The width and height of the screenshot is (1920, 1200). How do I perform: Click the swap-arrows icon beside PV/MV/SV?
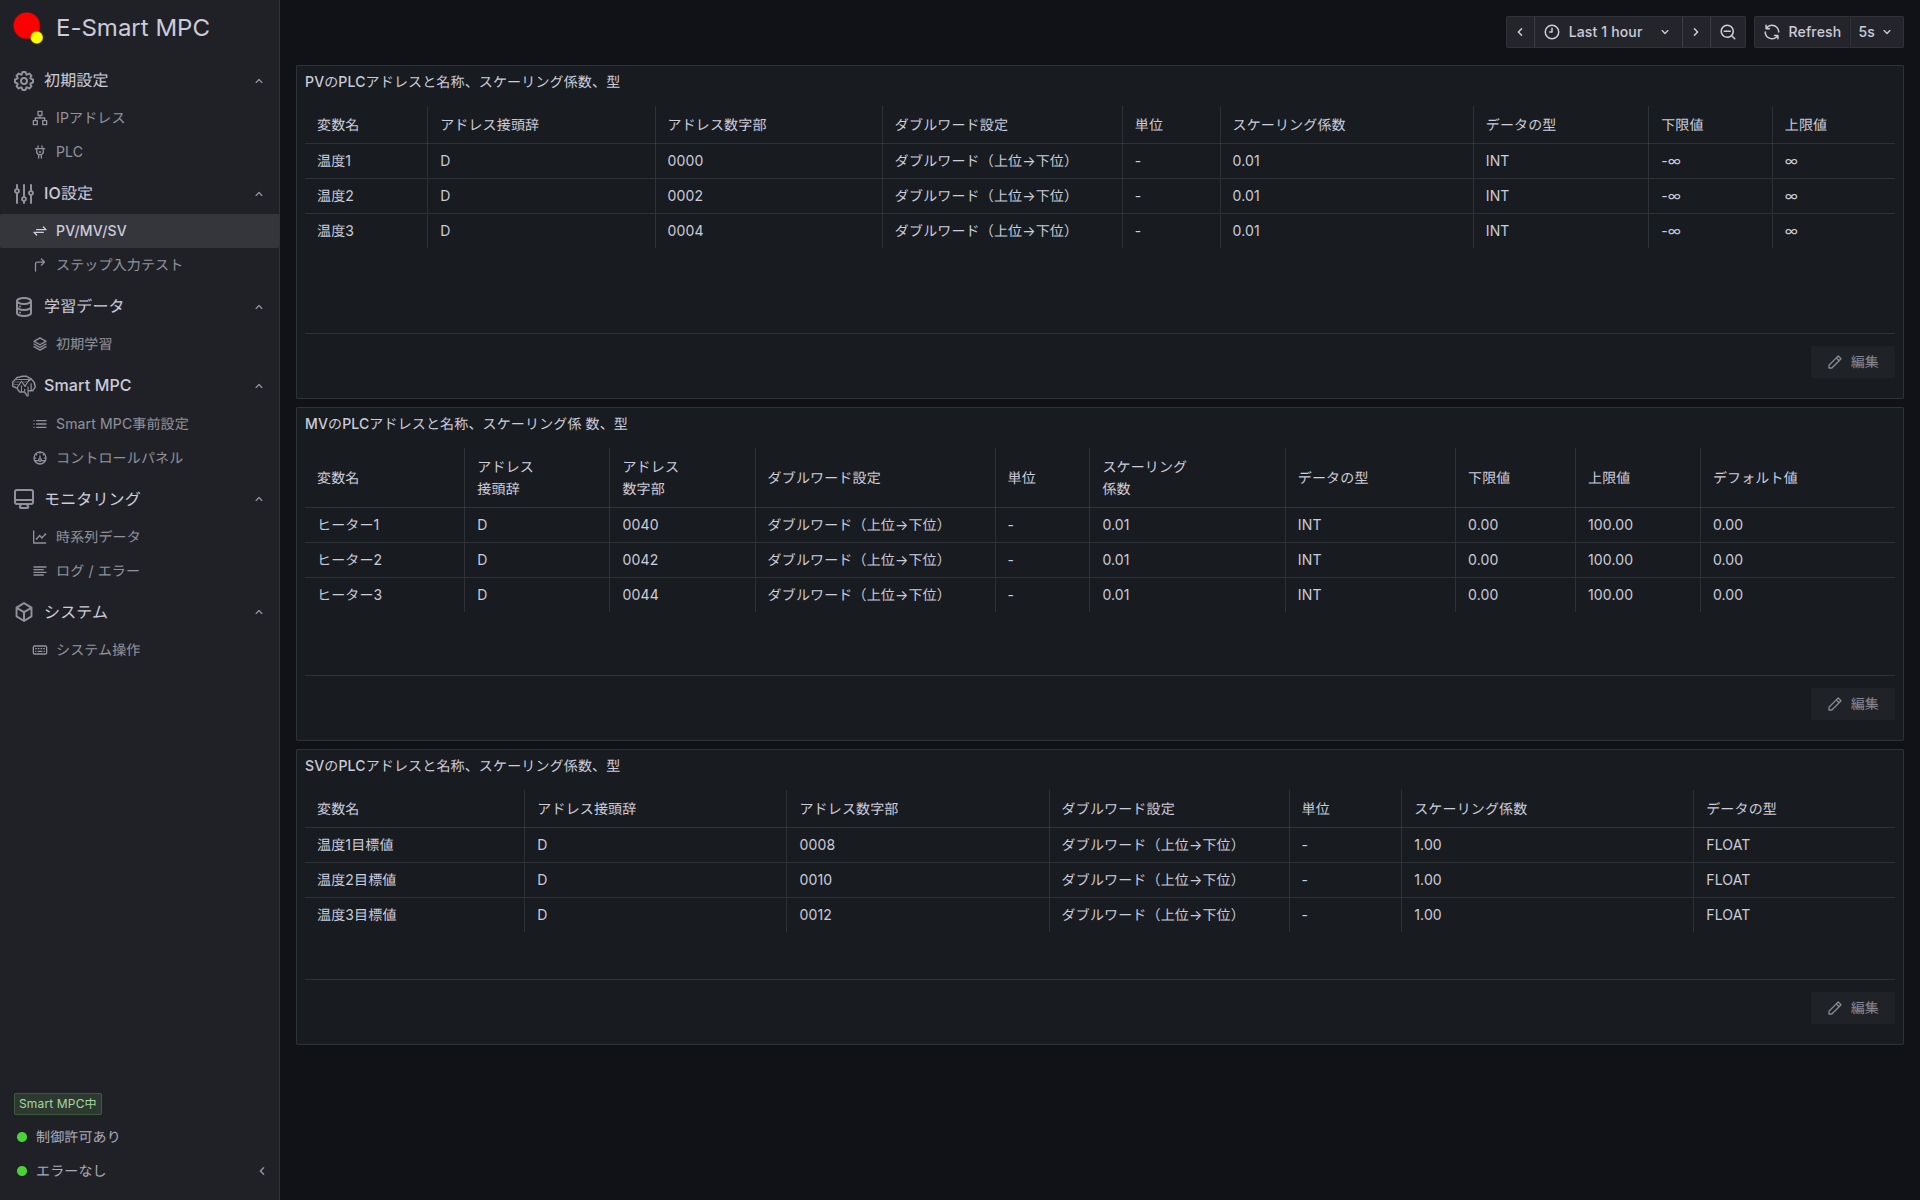click(40, 231)
